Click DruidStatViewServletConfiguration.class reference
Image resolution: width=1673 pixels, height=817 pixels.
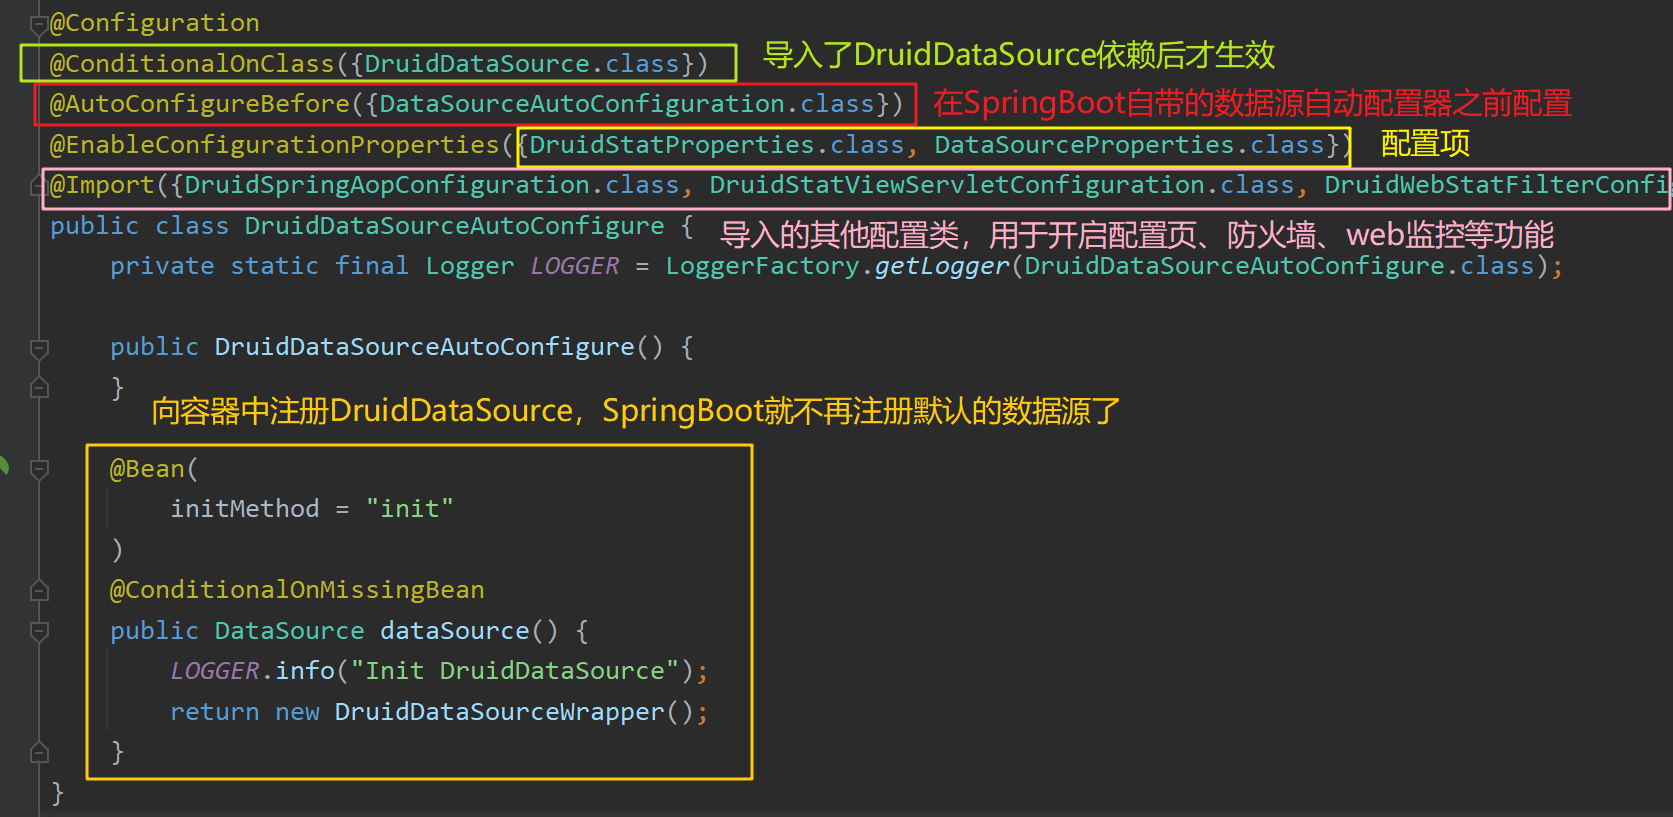click(1002, 185)
